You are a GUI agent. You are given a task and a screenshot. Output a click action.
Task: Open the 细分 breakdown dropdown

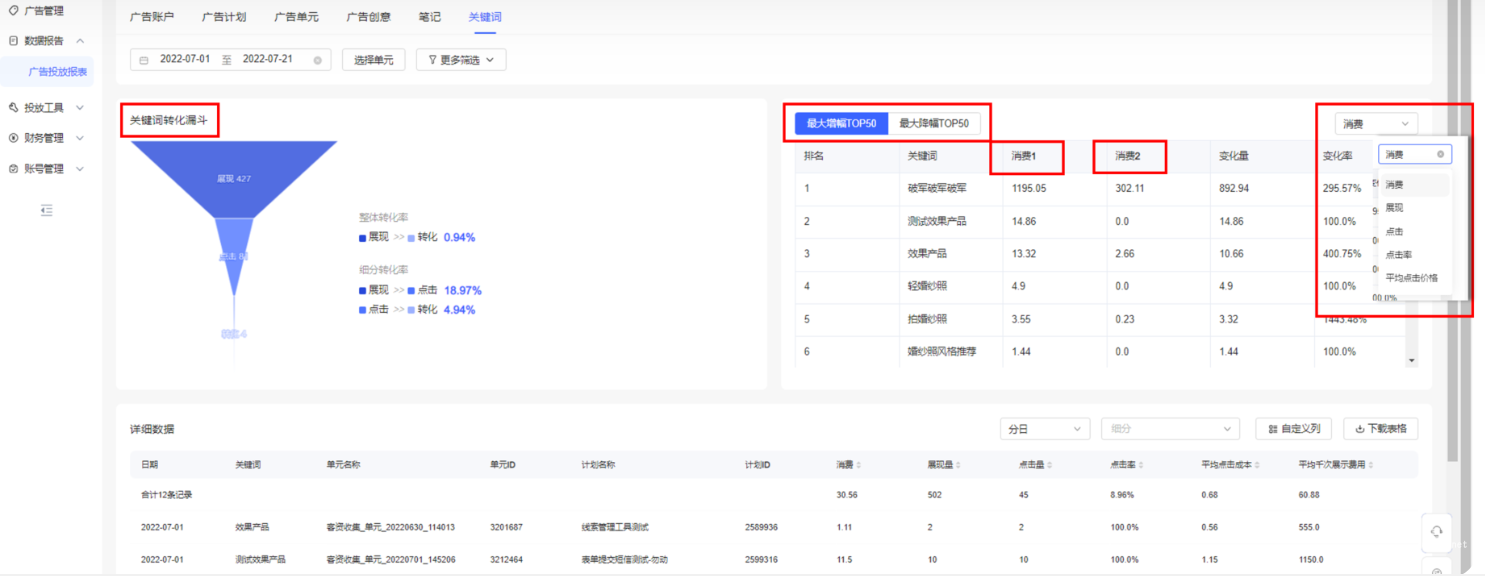[1169, 429]
